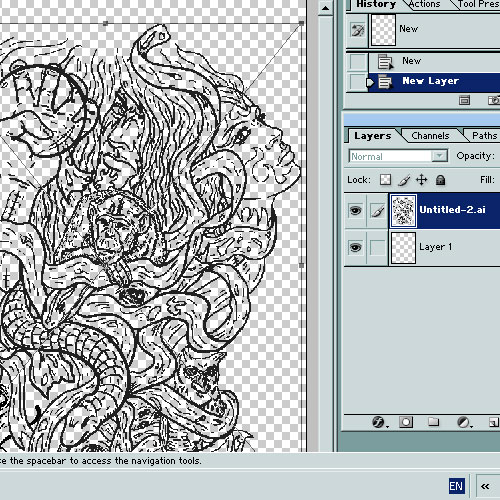The image size is (500, 500).
Task: Click the Layer 1 thumbnail
Action: click(x=403, y=248)
